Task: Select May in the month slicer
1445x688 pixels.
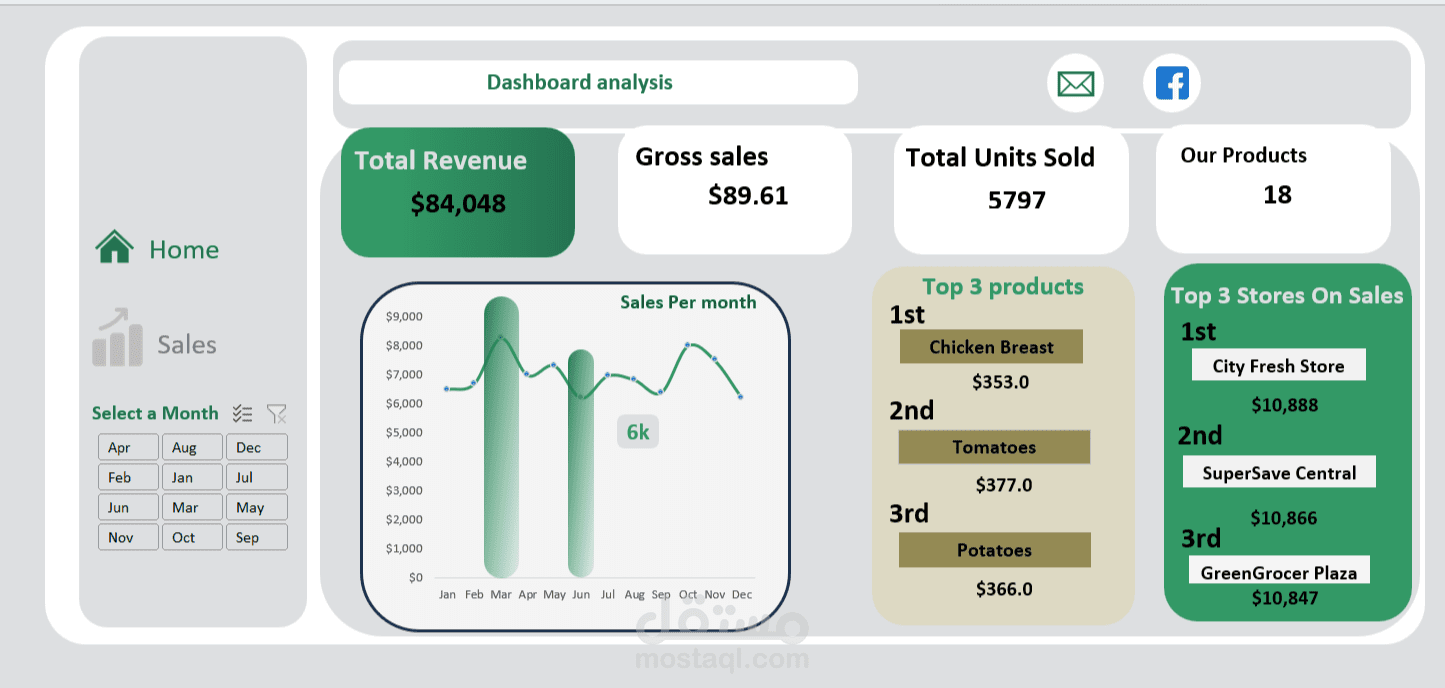Action: [256, 507]
